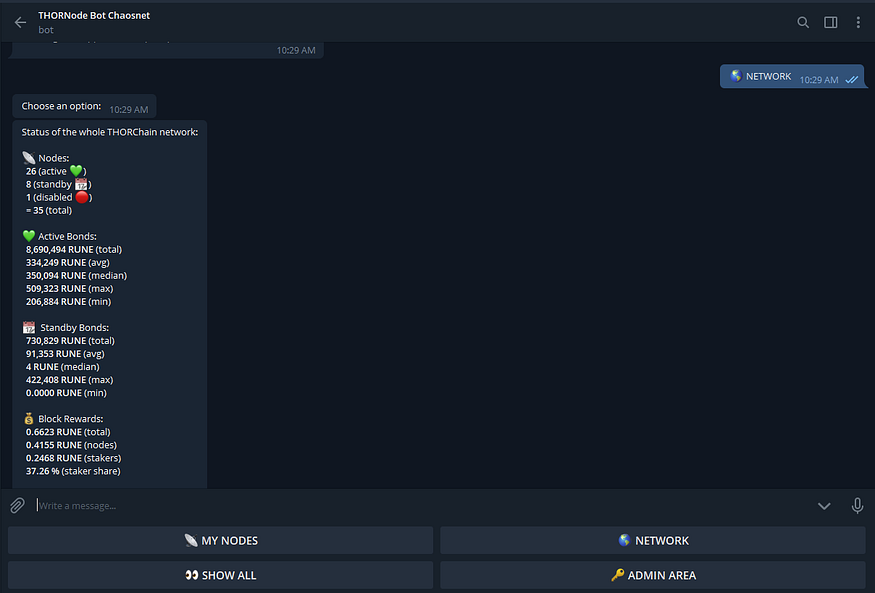Open THORNode Bot Chaosnet chat title
This screenshot has height=593, width=875.
click(x=94, y=16)
